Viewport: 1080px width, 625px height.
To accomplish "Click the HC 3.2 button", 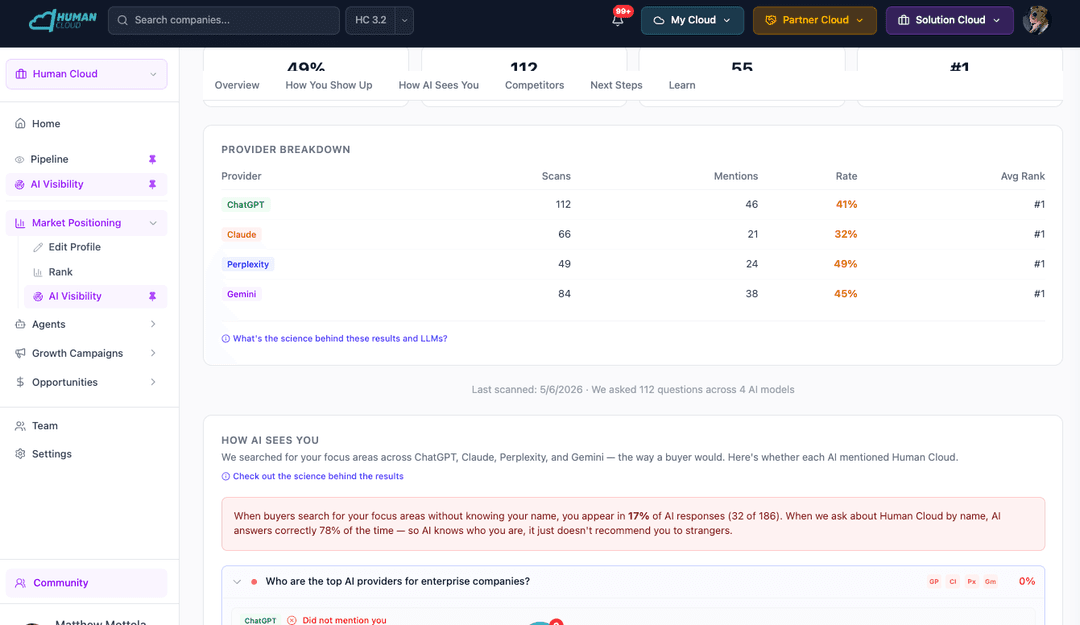I will [x=371, y=20].
